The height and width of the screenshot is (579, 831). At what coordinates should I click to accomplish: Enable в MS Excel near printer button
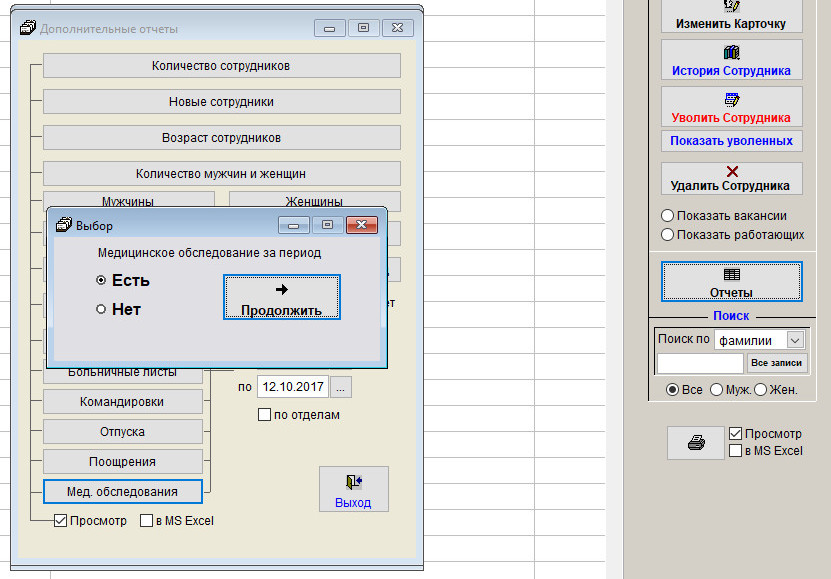point(735,451)
